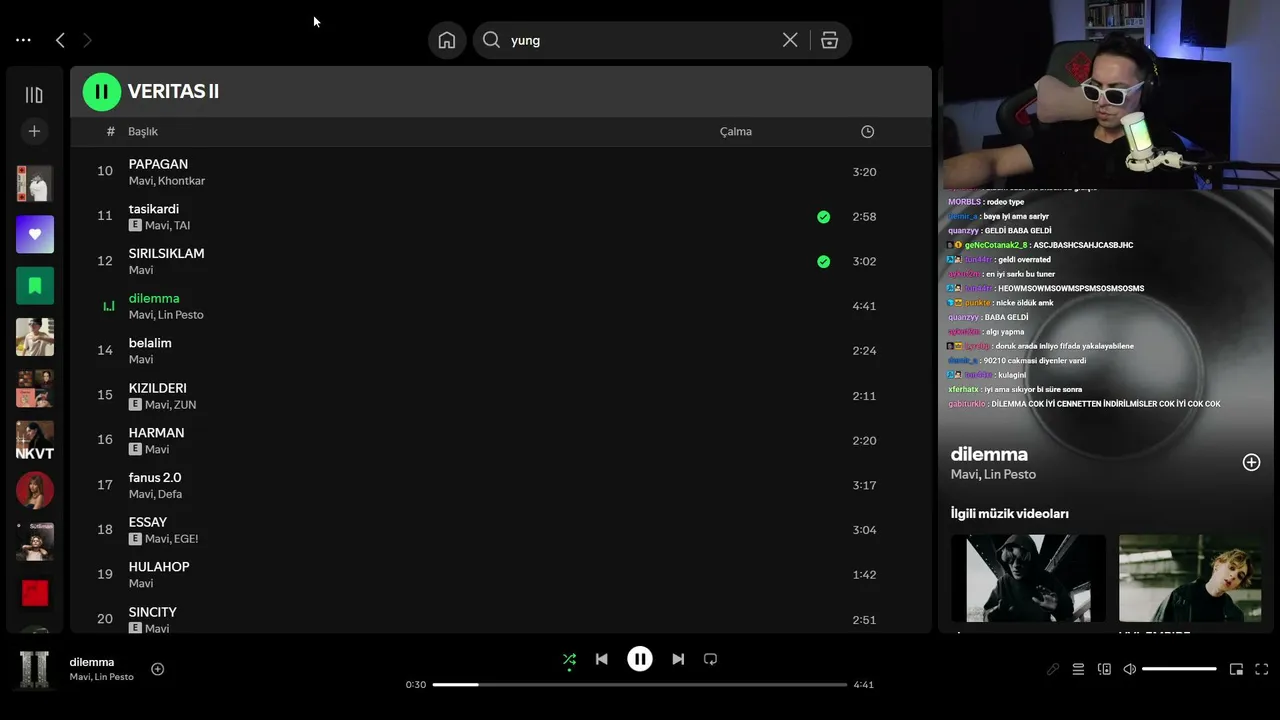
Task: Adjust the volume slider
Action: click(1179, 669)
